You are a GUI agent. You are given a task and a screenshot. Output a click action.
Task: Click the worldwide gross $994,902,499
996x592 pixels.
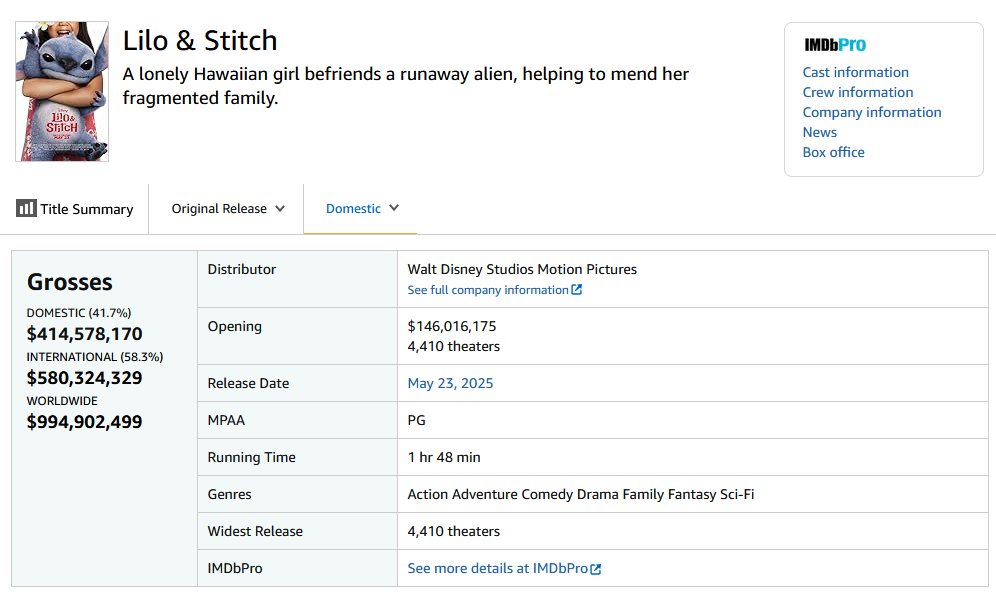pos(84,422)
